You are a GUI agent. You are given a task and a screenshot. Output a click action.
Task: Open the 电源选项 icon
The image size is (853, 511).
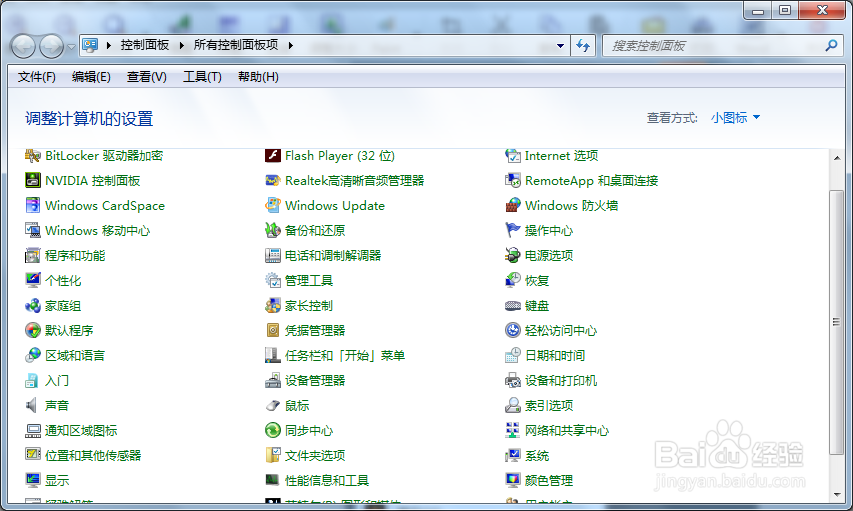(x=512, y=255)
